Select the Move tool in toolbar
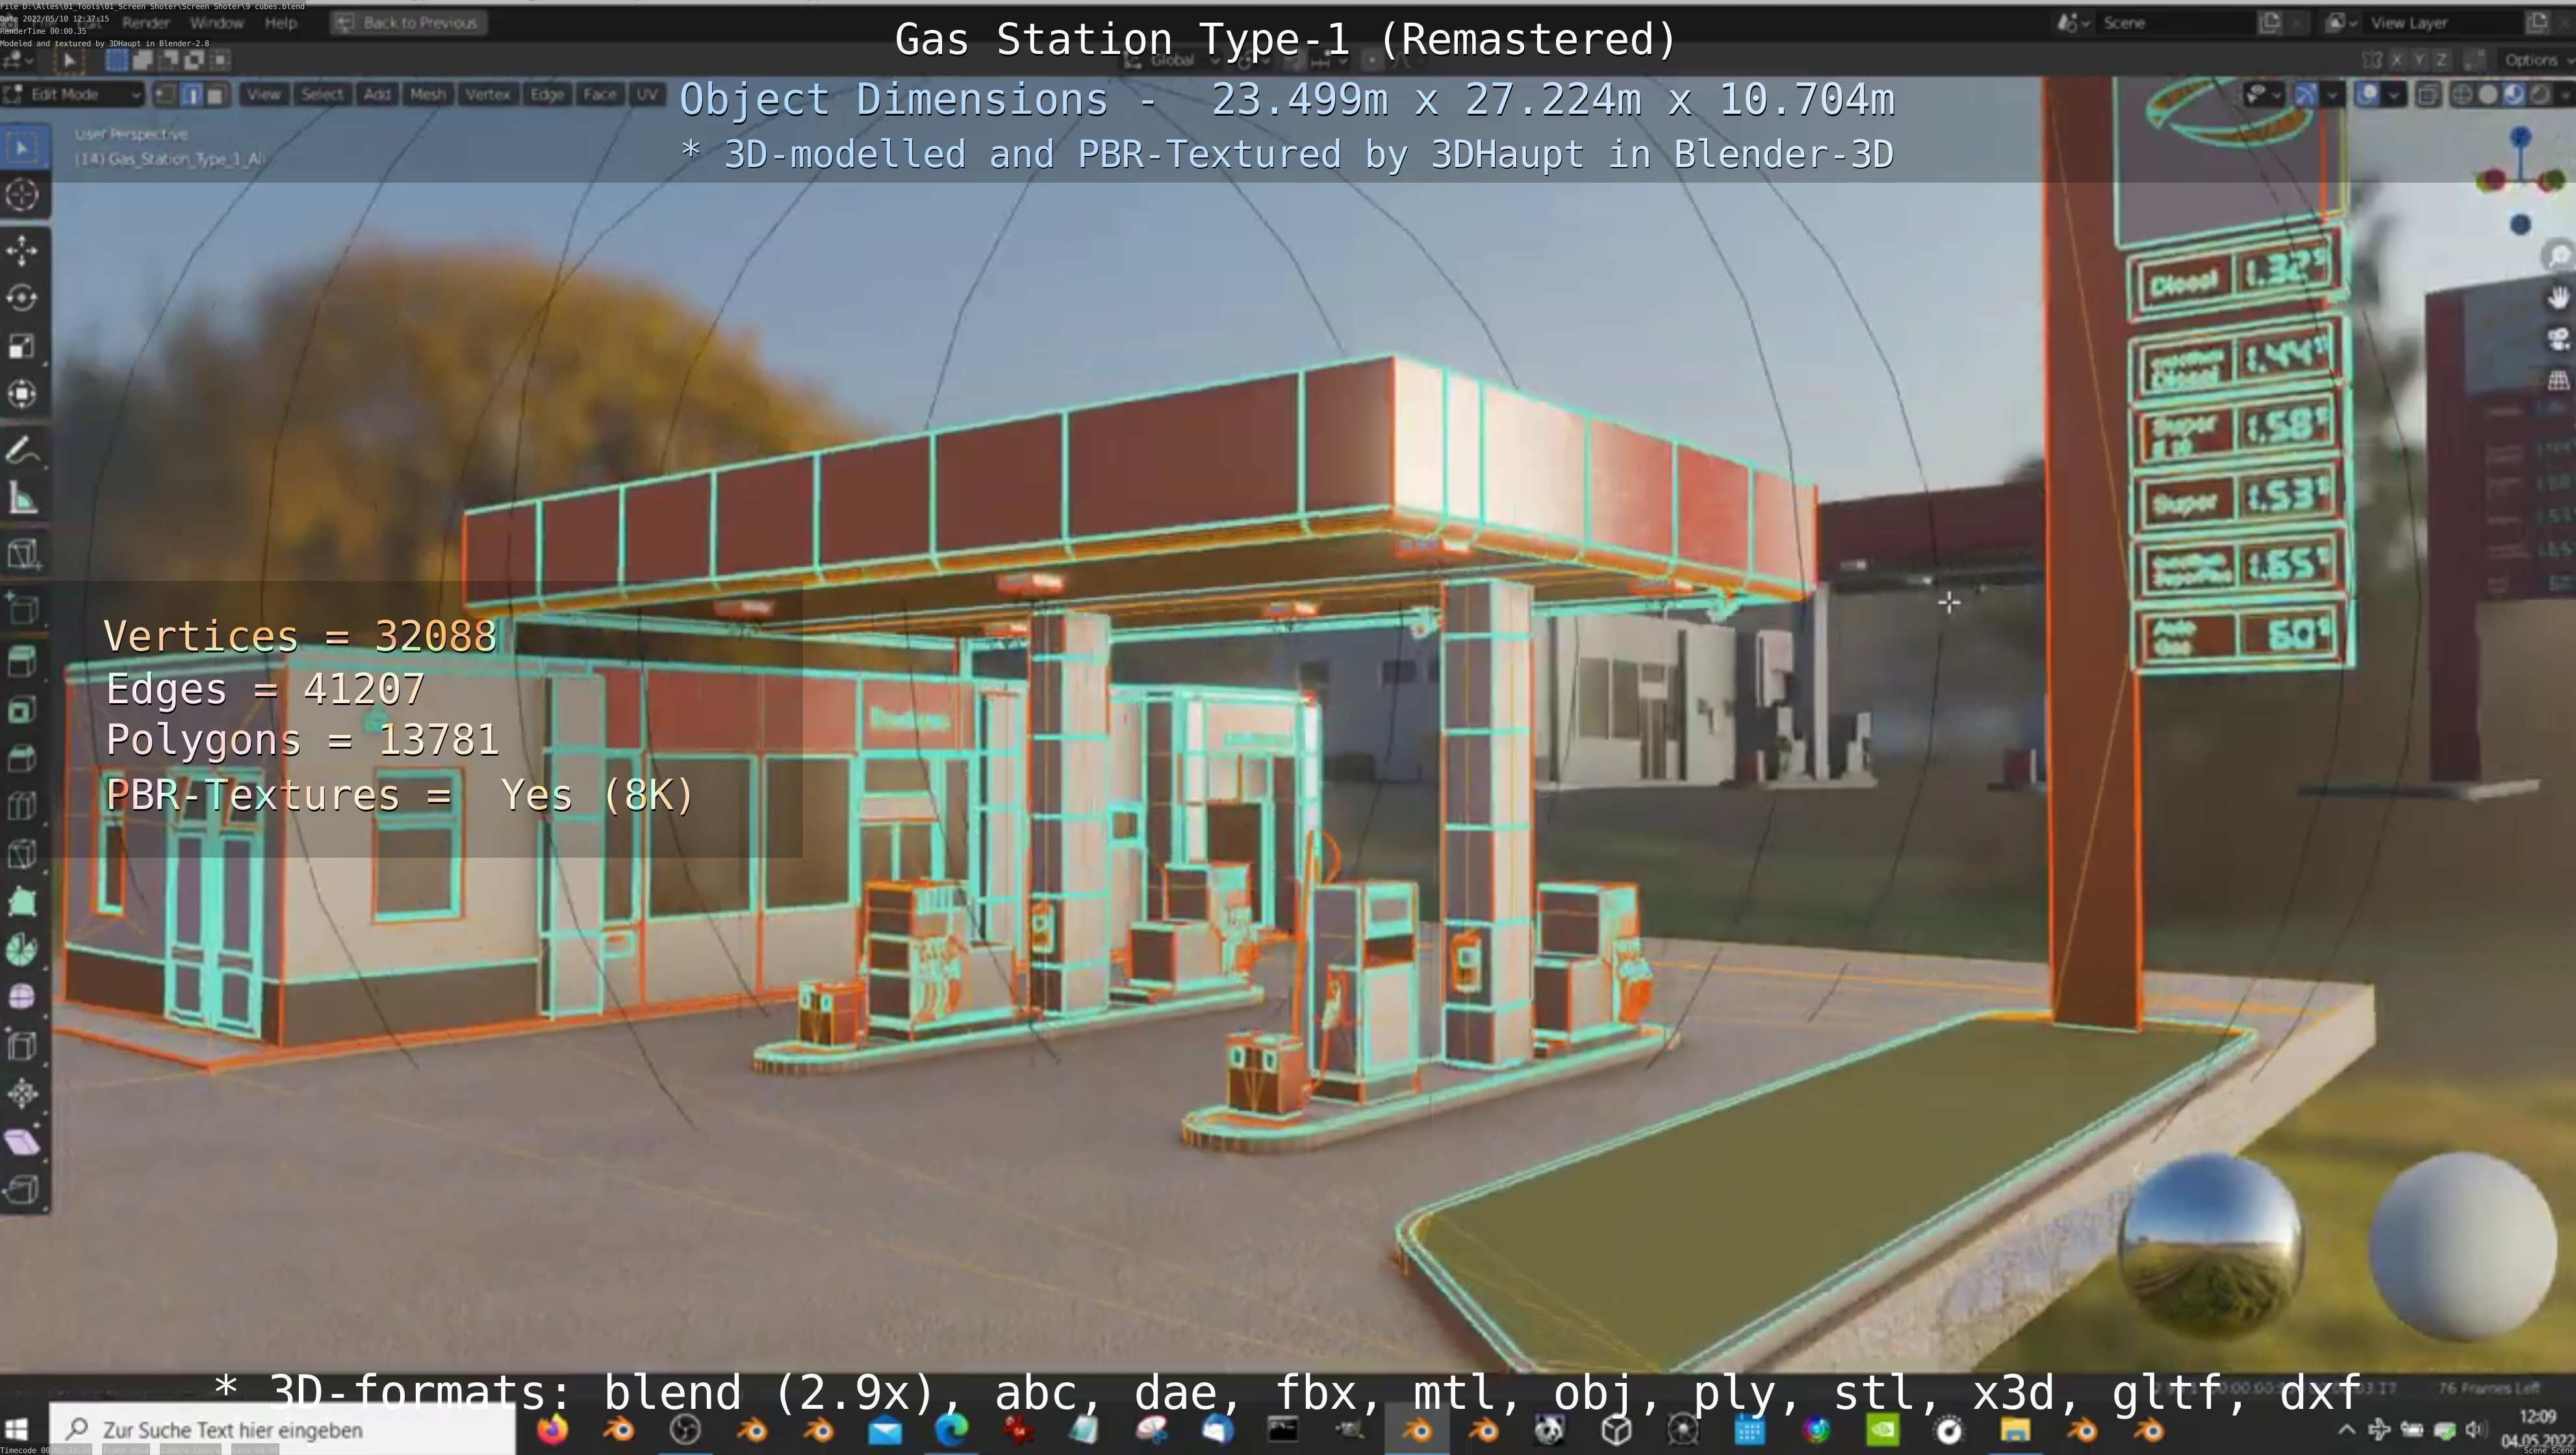 tap(22, 250)
